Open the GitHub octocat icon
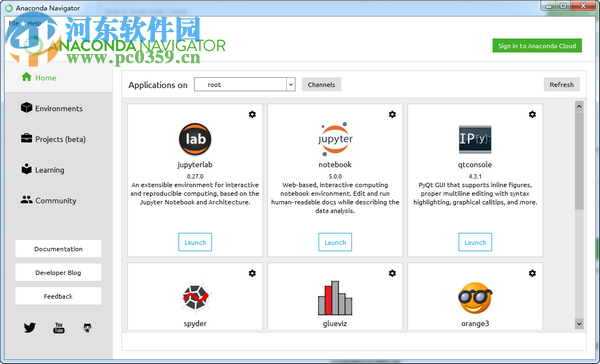The width and height of the screenshot is (600, 364). pos(88,328)
